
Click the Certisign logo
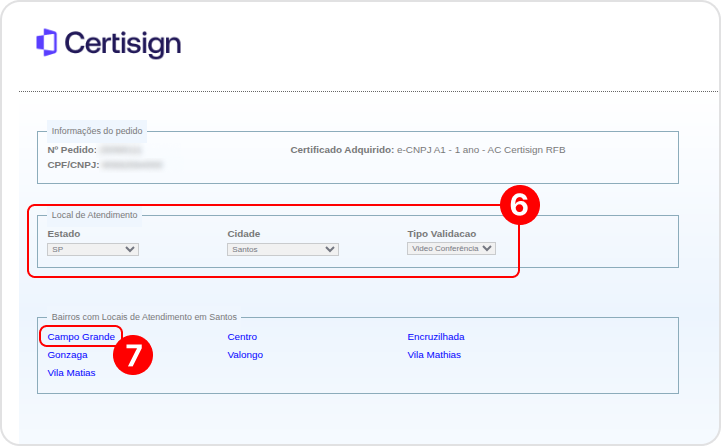(x=109, y=43)
